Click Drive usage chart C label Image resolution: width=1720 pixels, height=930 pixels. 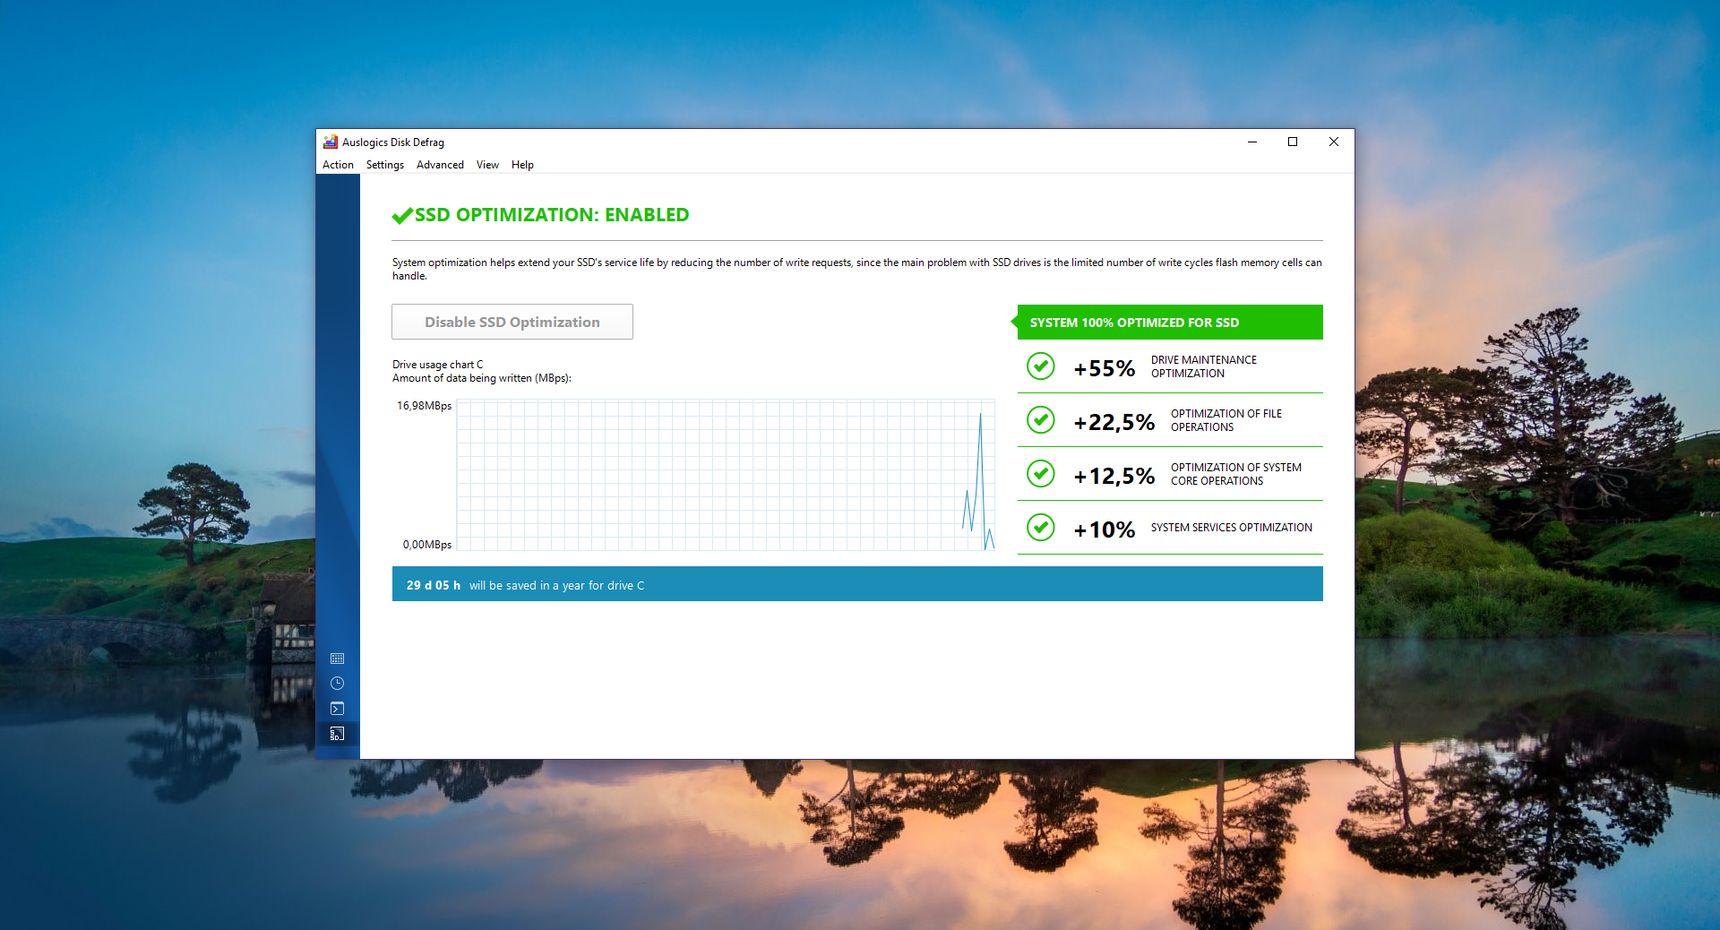[x=437, y=364]
